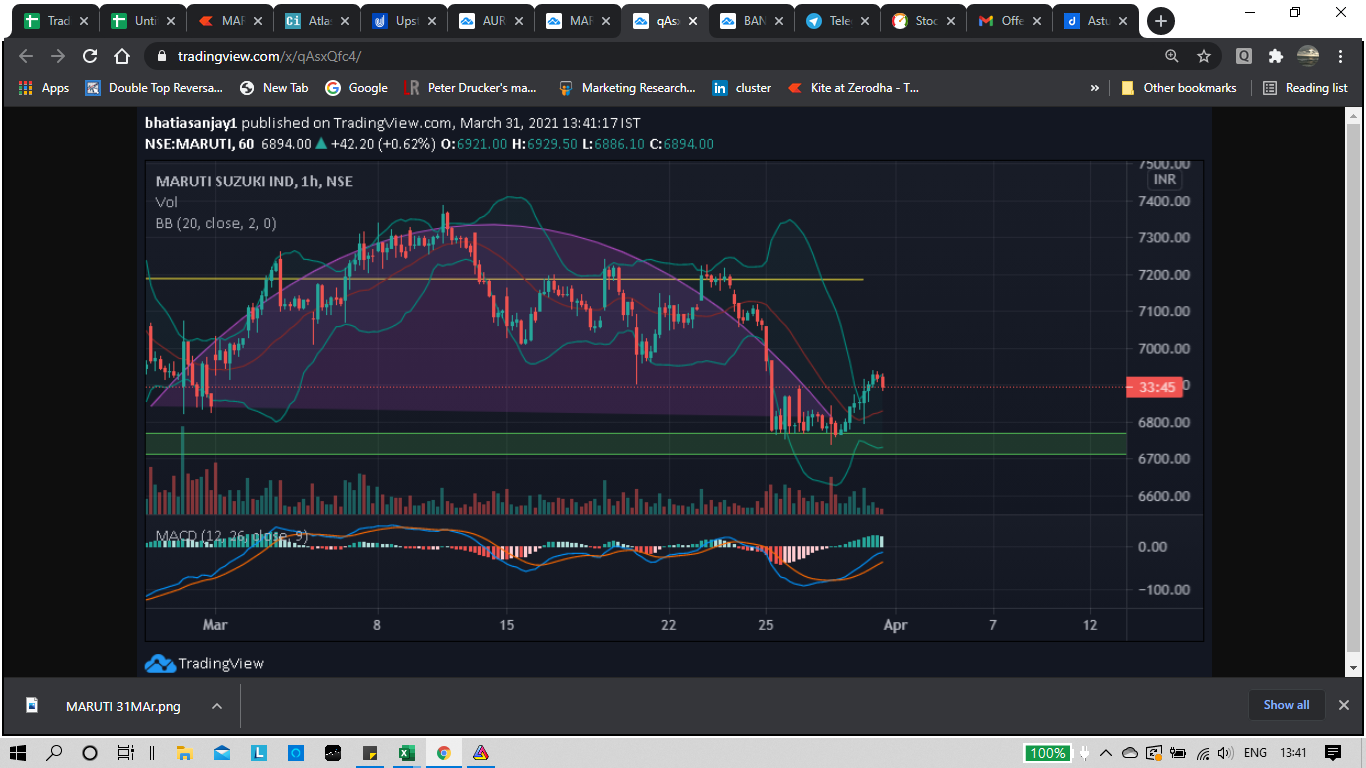The width and height of the screenshot is (1366, 768).
Task: Click the ENG language indicator
Action: (x=1255, y=753)
